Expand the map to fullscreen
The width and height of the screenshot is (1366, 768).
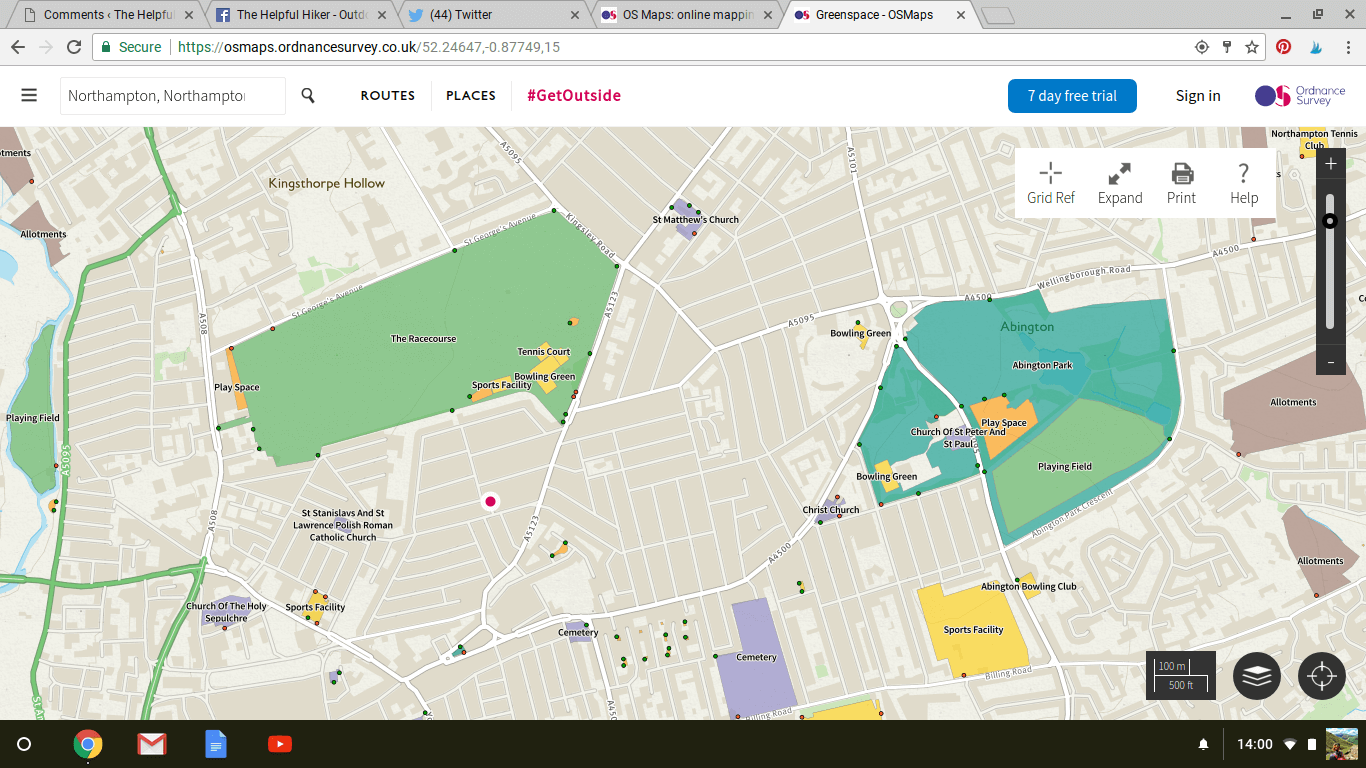1120,184
